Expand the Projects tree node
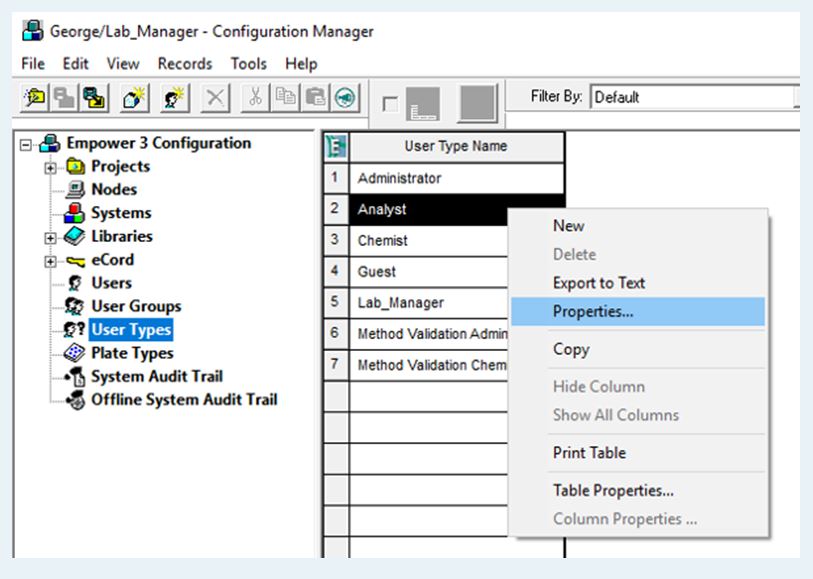This screenshot has height=579, width=813. [50, 168]
